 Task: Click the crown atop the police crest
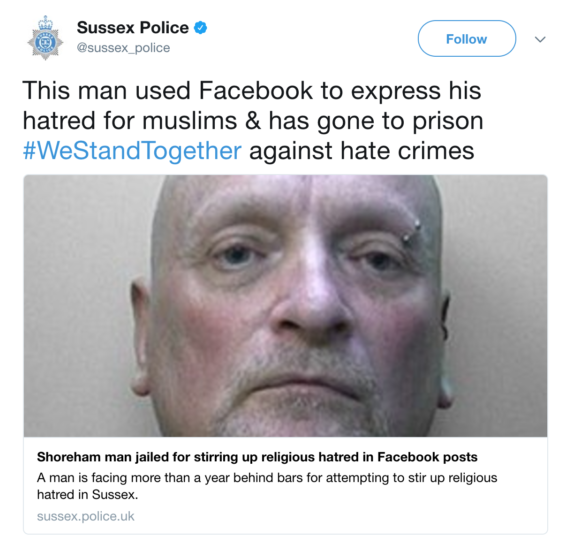point(45,23)
